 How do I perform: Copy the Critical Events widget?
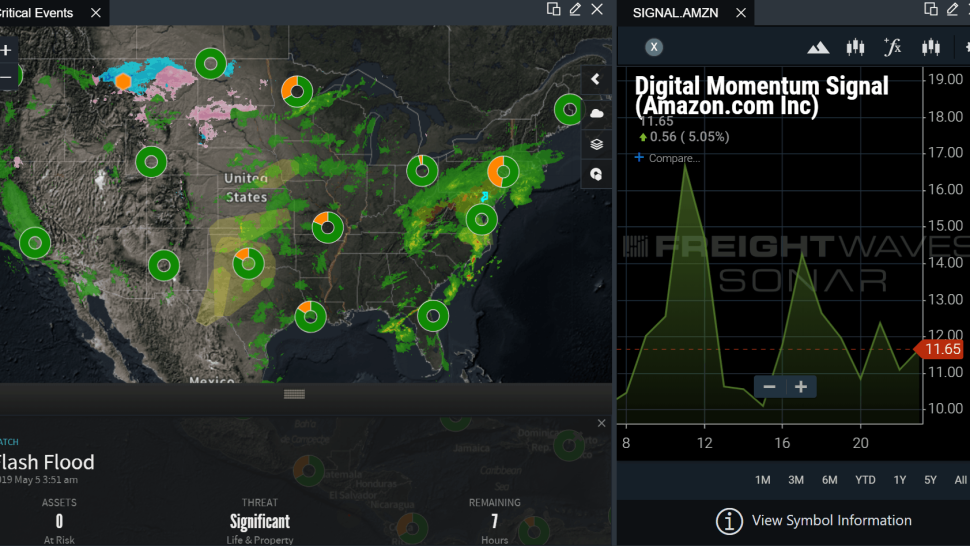(x=554, y=9)
